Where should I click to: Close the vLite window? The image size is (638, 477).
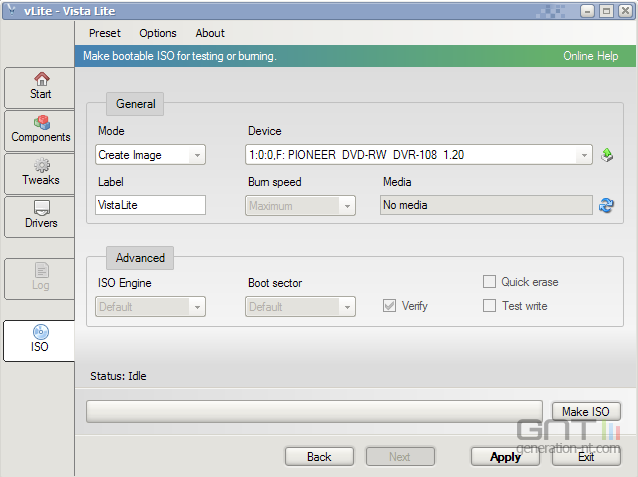(x=625, y=11)
